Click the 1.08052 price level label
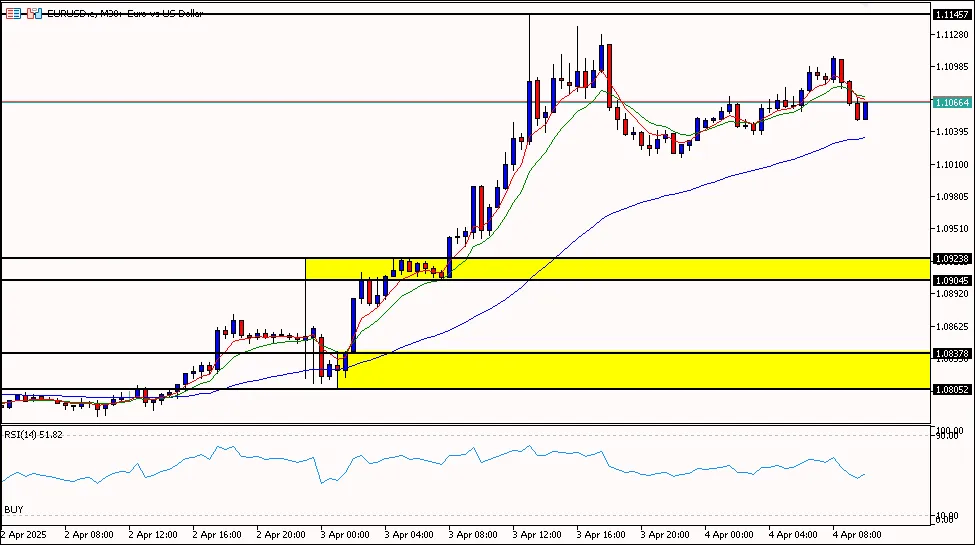This screenshot has height=545, width=975. (x=951, y=389)
